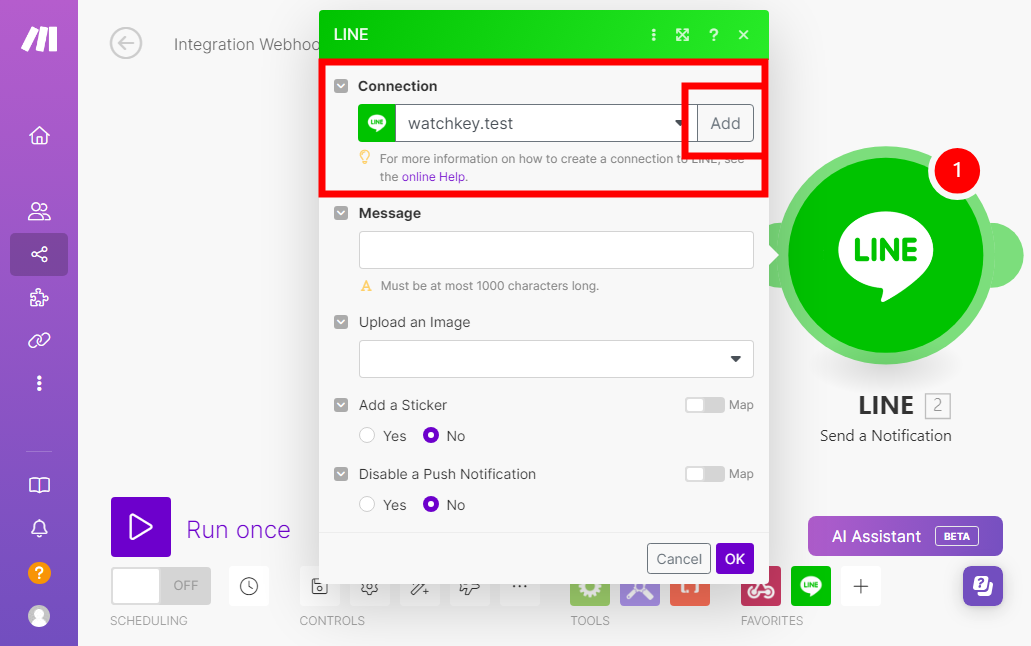Open help for the LINE module dialog
1031x646 pixels.
713,35
